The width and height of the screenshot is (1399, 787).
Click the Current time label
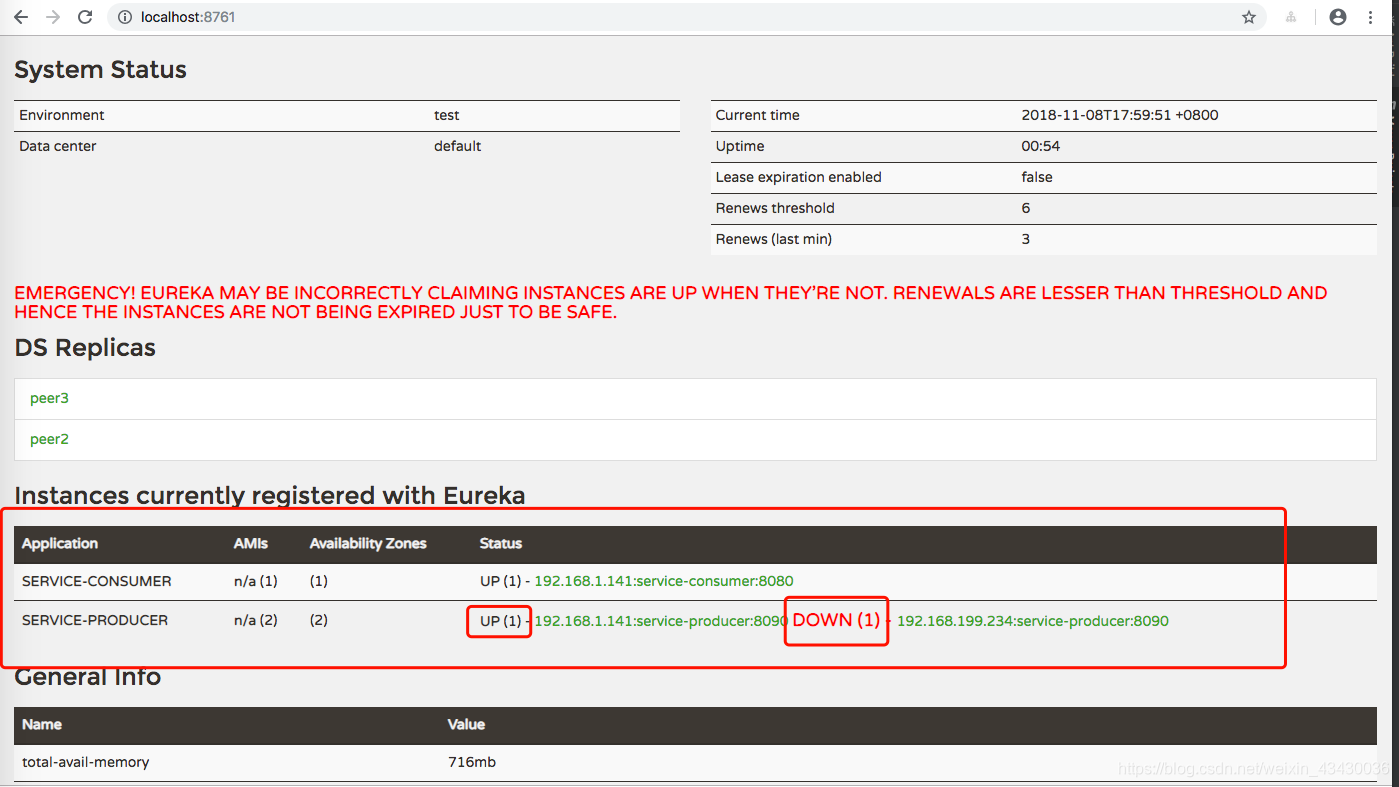click(758, 115)
